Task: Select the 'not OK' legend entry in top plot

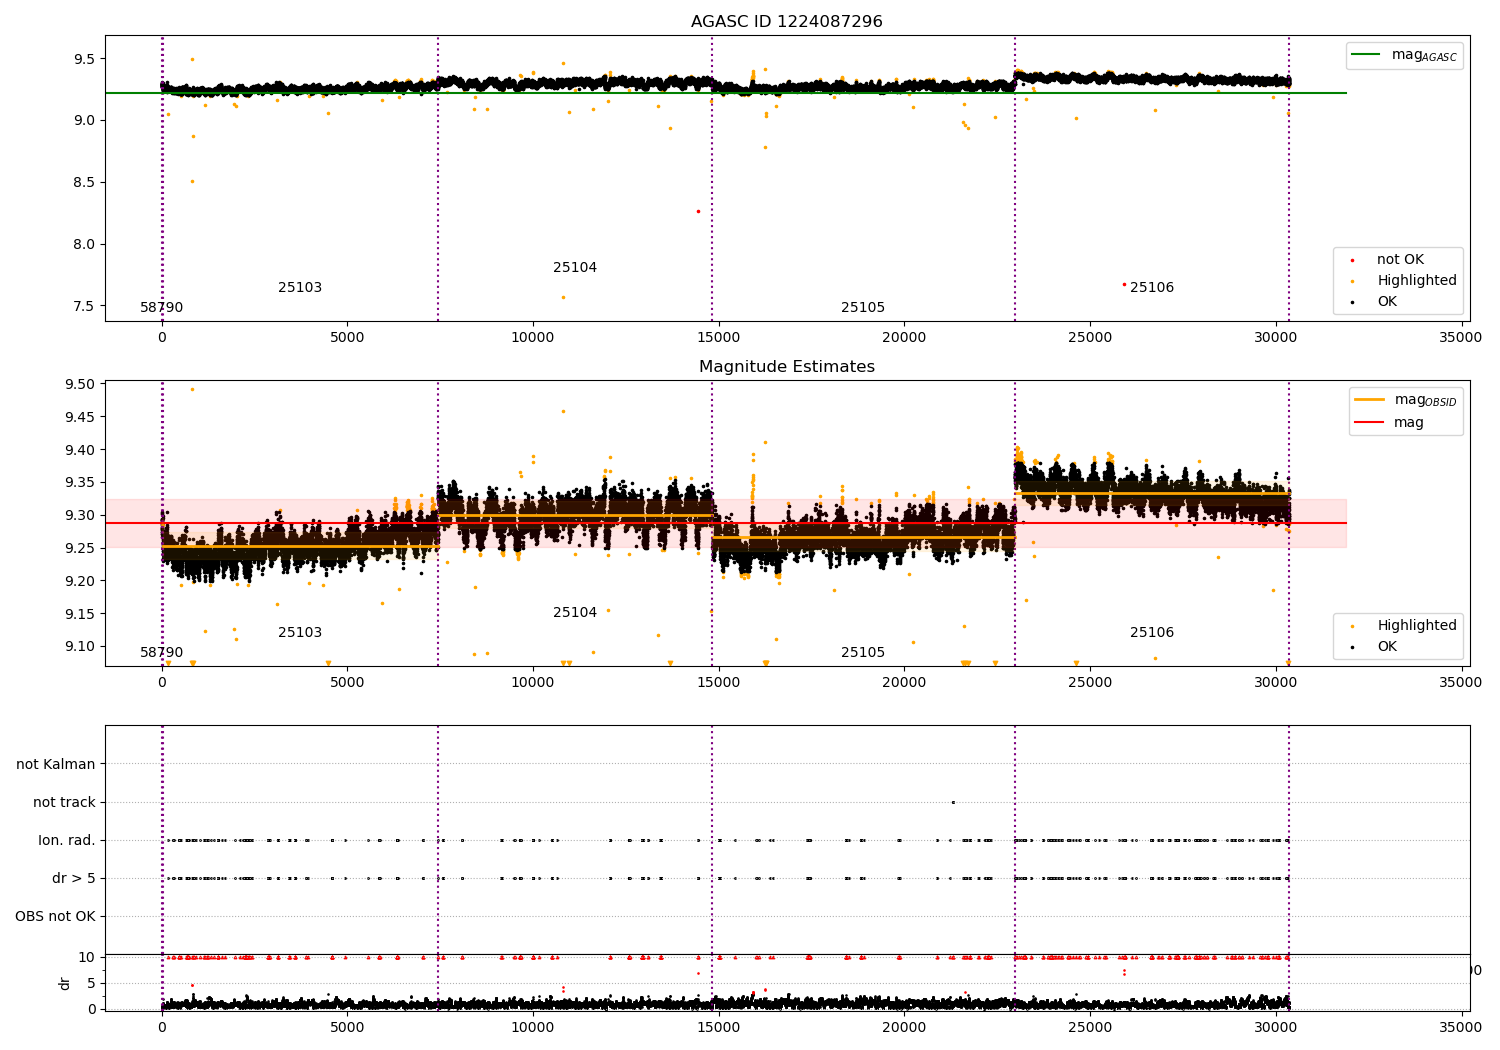Action: (1400, 260)
